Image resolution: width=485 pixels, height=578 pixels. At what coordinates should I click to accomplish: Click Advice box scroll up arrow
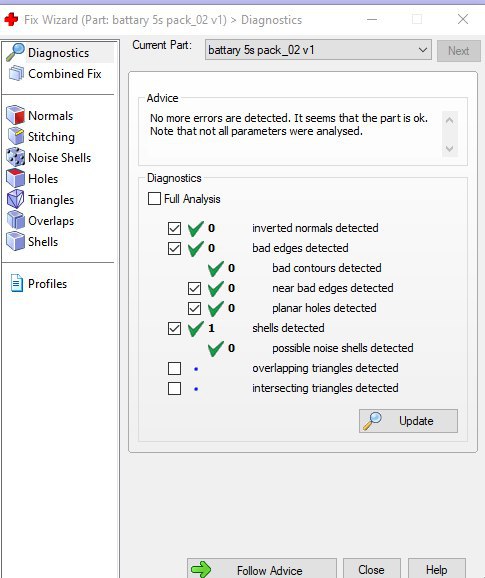pyautogui.click(x=450, y=120)
